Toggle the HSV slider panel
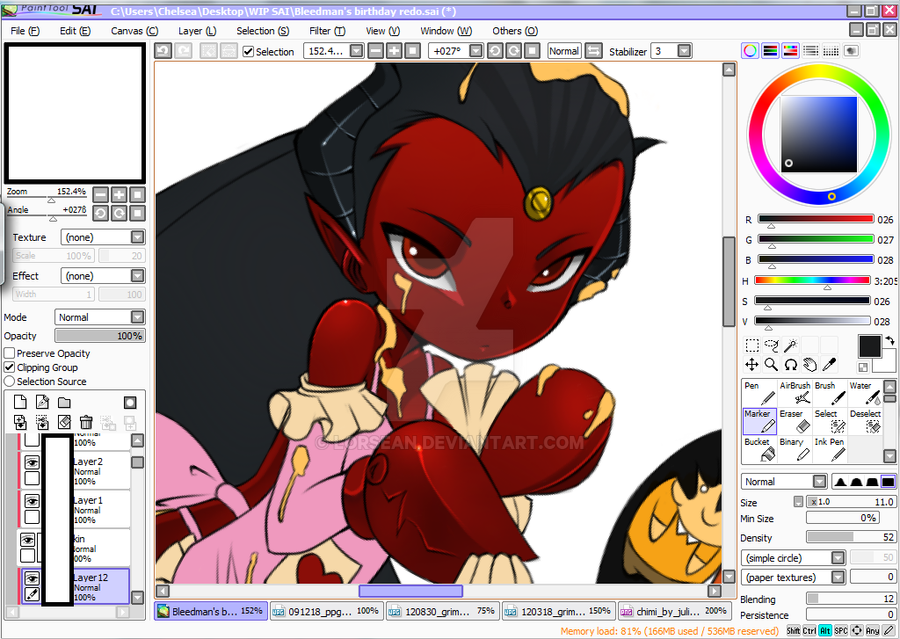The image size is (900, 639). pyautogui.click(x=790, y=51)
